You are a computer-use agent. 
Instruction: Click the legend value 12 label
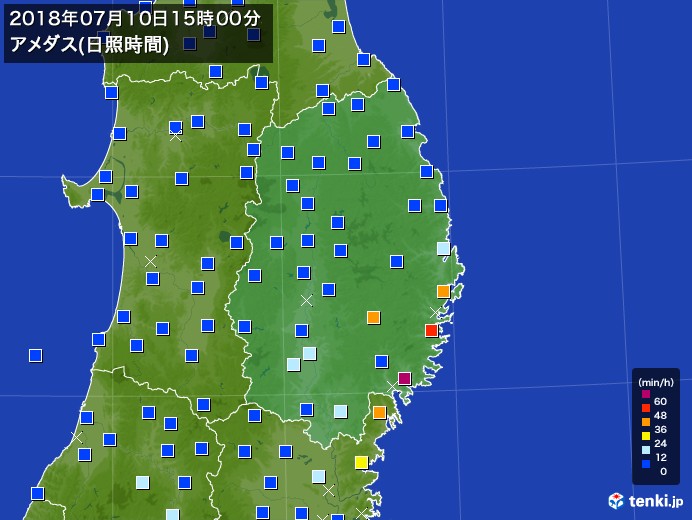click(x=660, y=457)
